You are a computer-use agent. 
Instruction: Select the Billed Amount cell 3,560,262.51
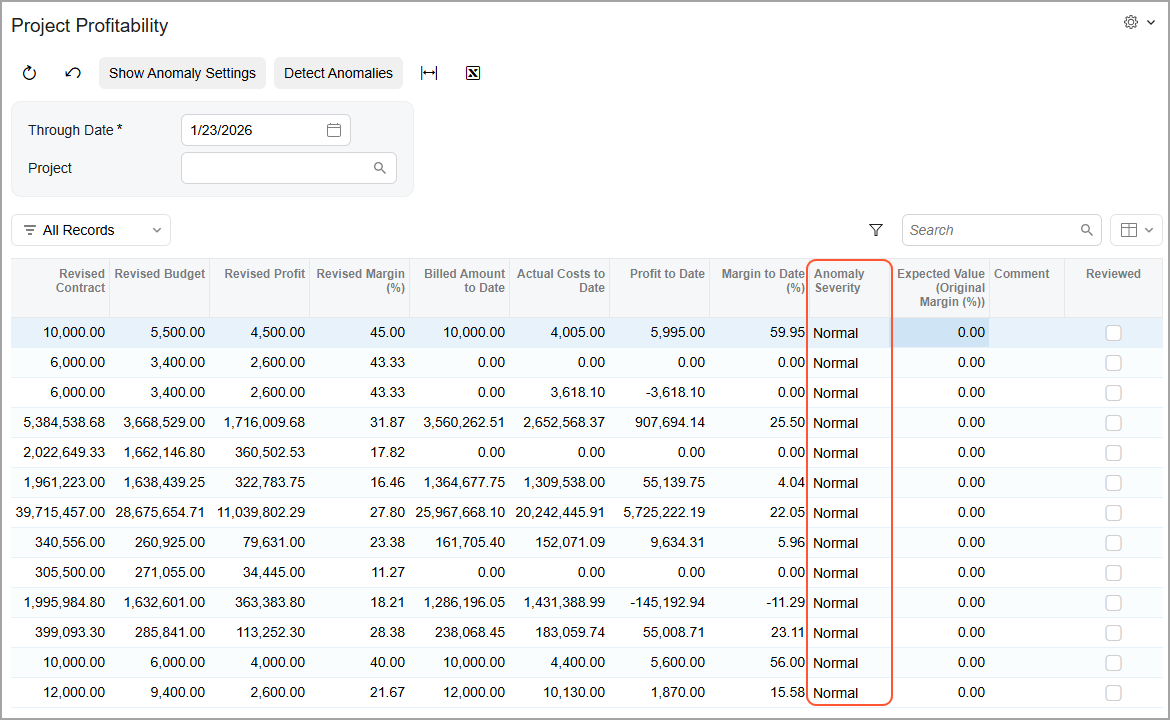(460, 422)
